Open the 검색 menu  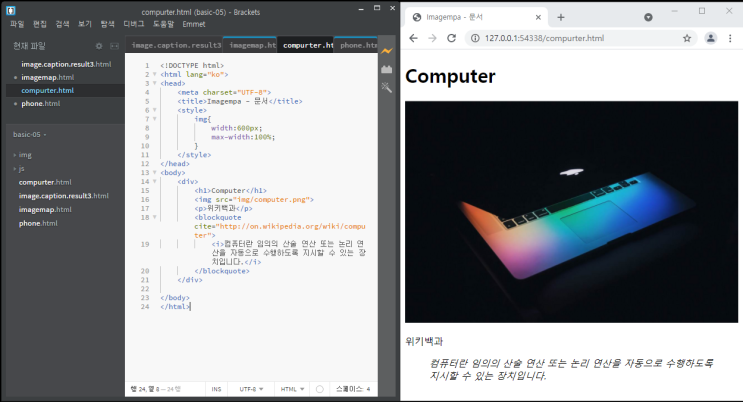[63, 24]
